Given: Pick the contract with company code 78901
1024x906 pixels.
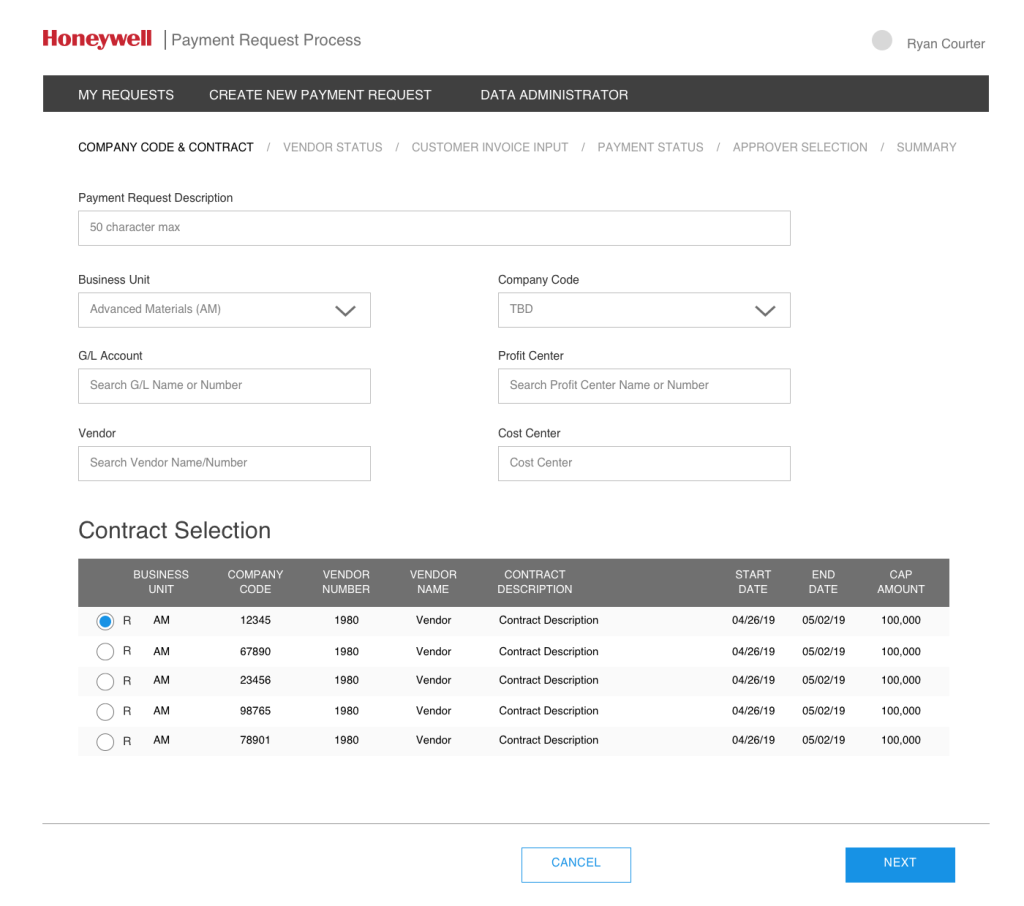Looking at the screenshot, I should pos(105,742).
